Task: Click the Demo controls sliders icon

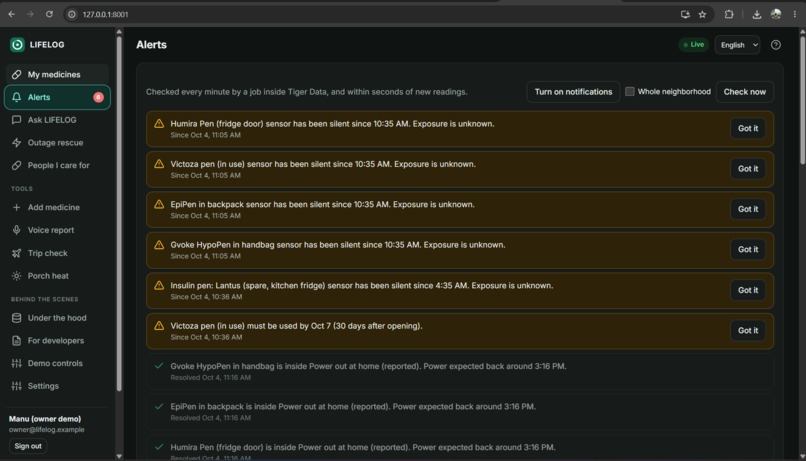Action: click(16, 363)
